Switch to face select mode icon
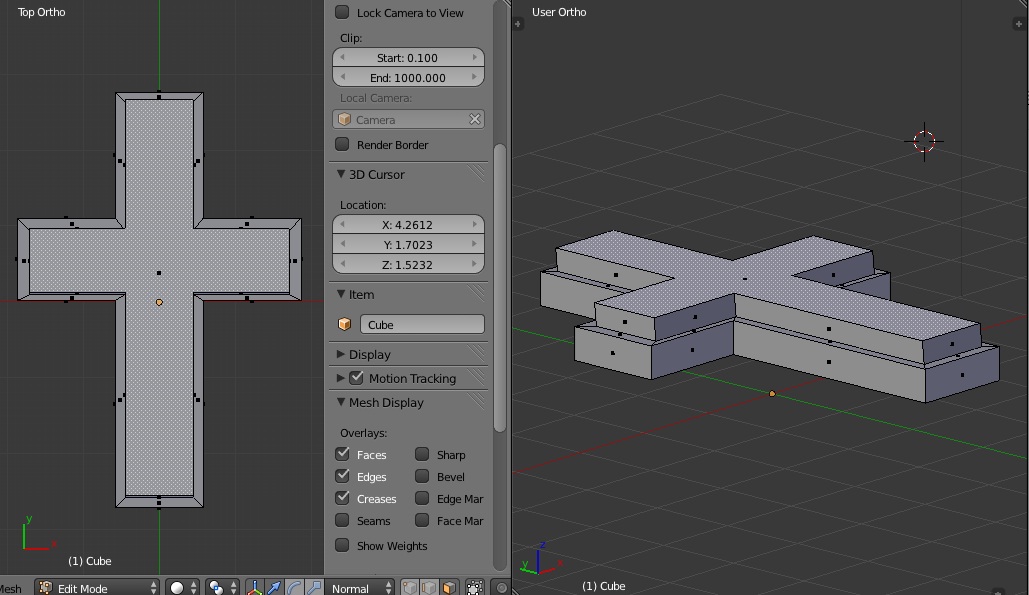This screenshot has width=1029, height=595. pos(449,588)
